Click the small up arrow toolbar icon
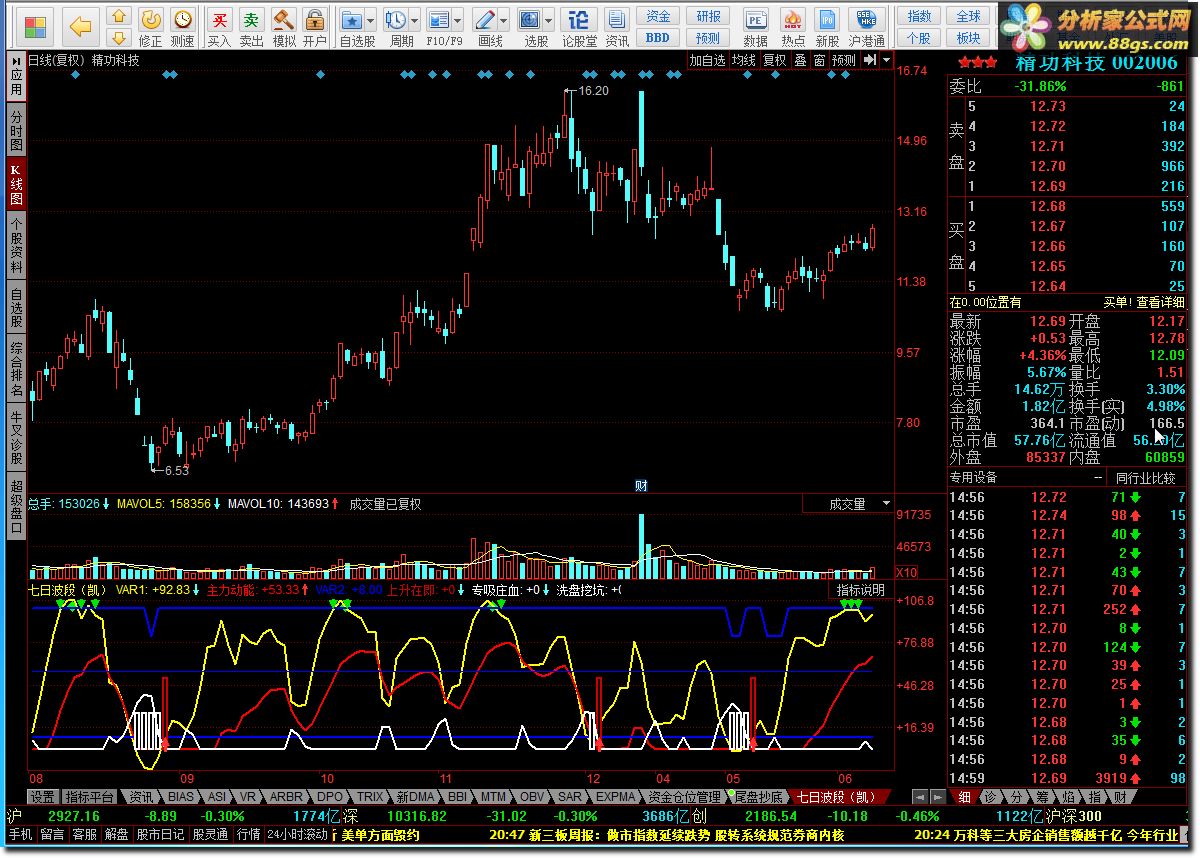 pyautogui.click(x=120, y=17)
